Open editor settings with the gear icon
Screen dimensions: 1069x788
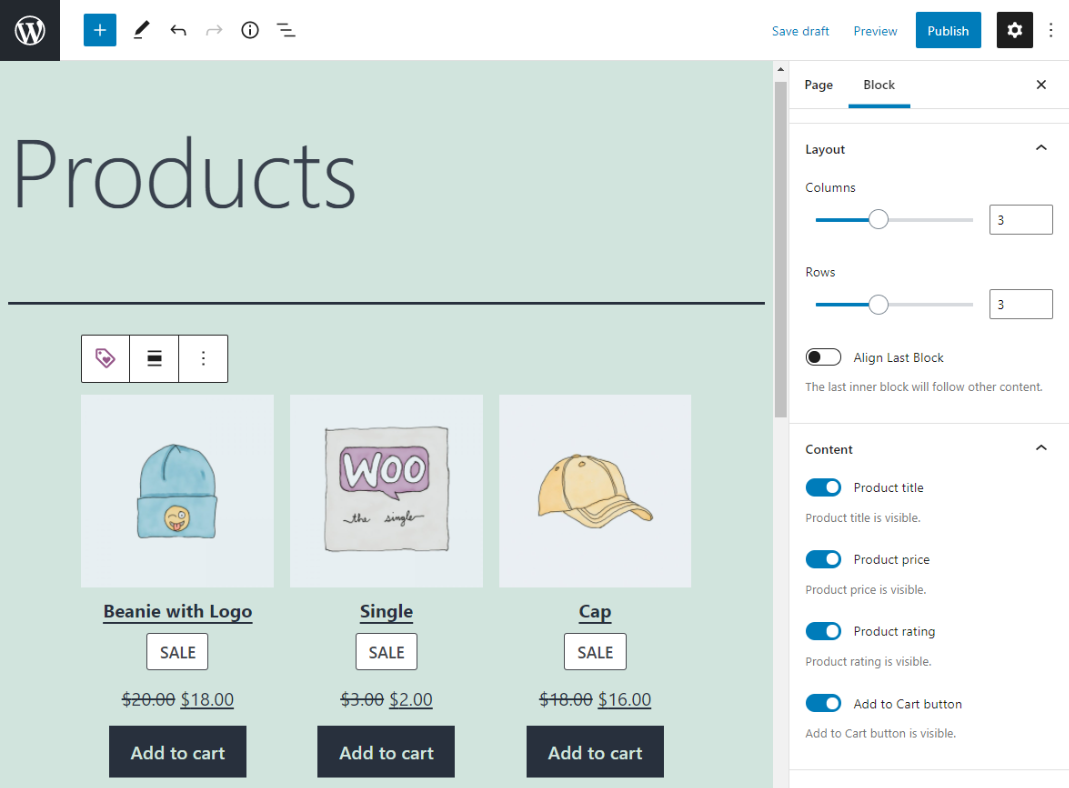click(x=1014, y=30)
